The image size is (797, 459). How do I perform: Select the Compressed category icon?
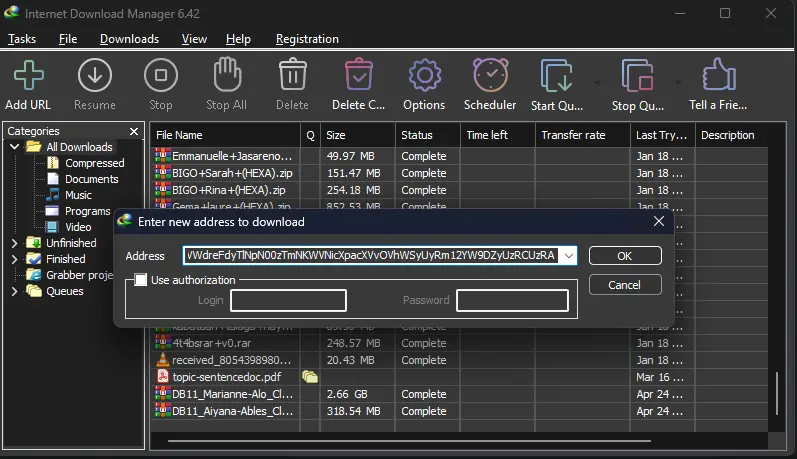point(53,163)
